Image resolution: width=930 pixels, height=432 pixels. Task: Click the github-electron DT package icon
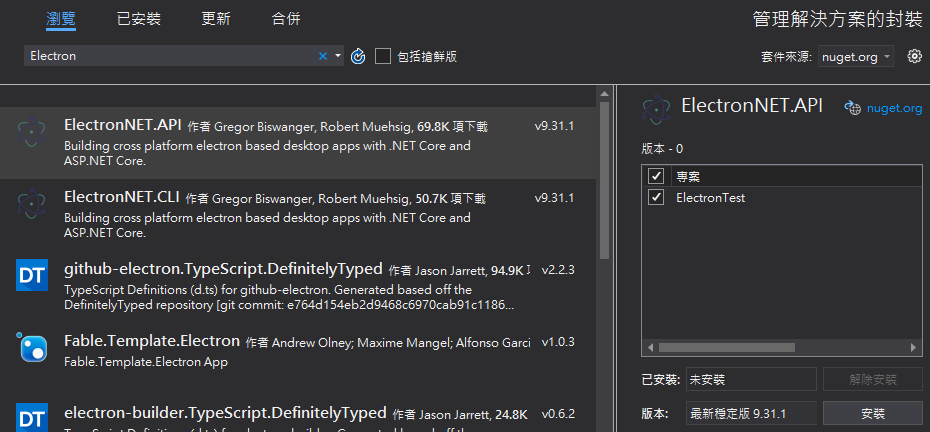(31, 275)
